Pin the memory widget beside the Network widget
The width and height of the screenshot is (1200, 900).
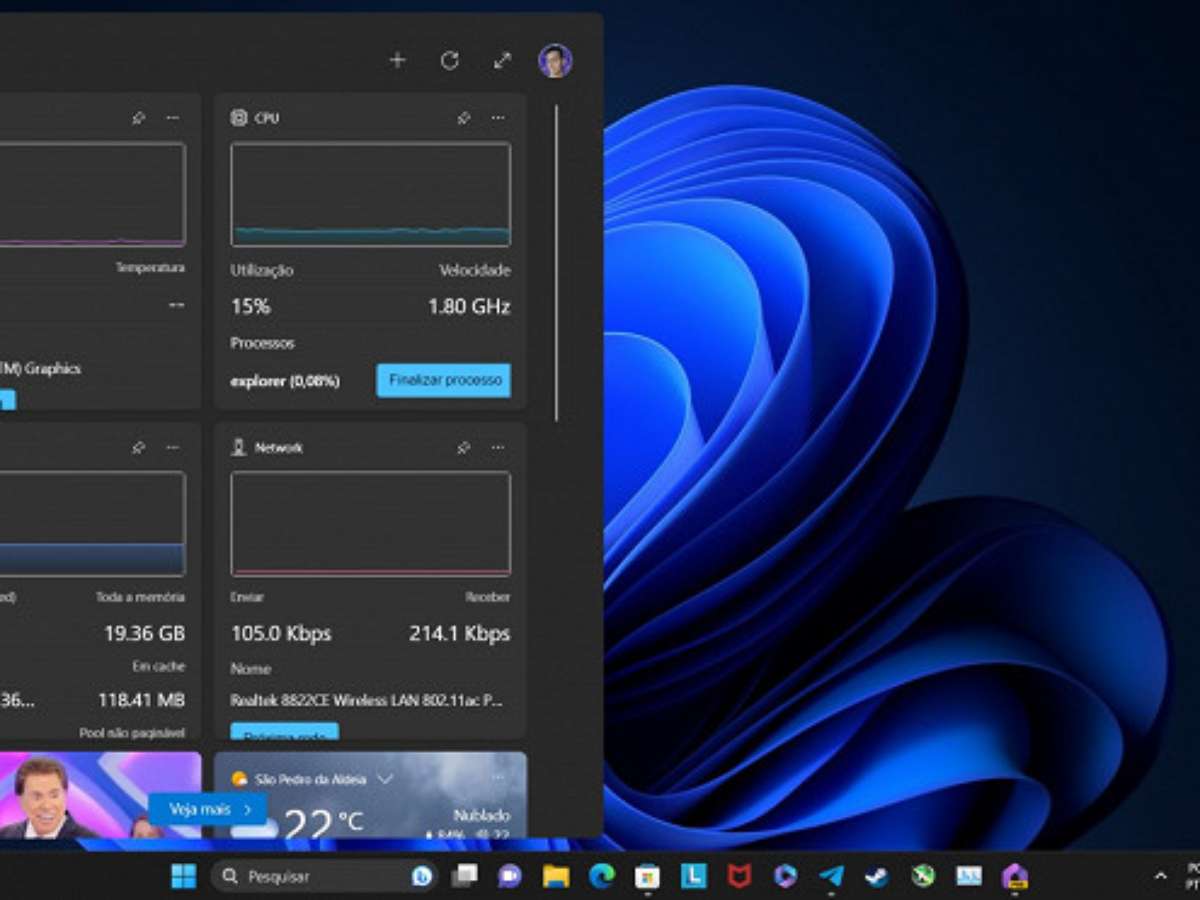[x=138, y=448]
